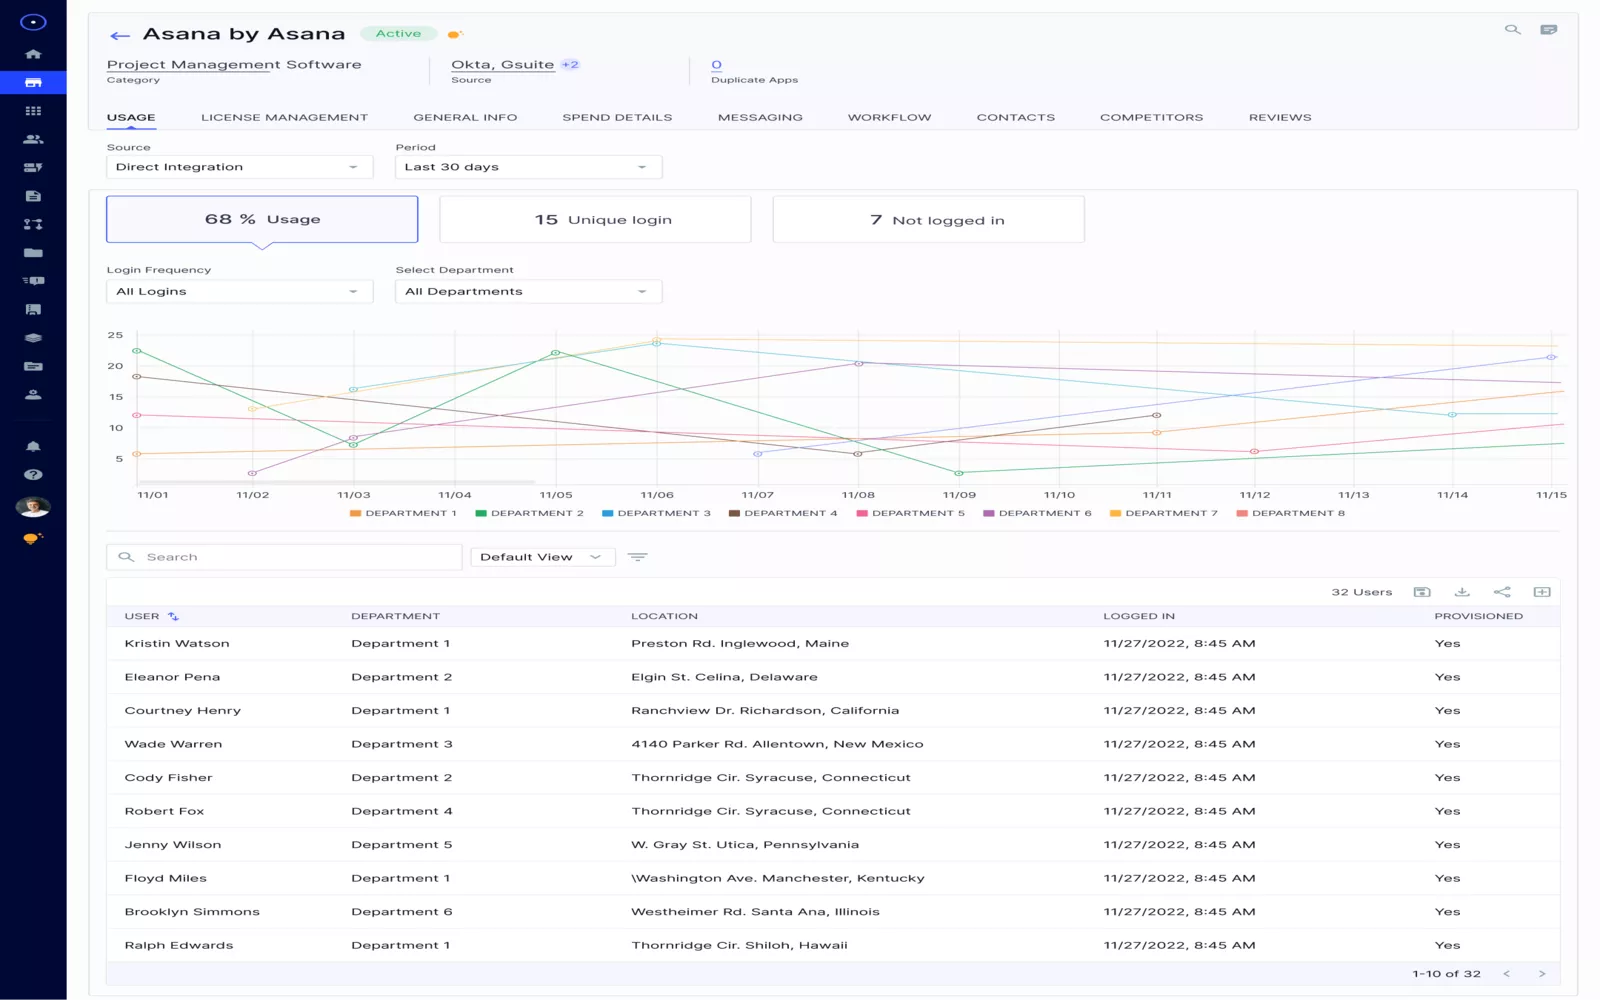The height and width of the screenshot is (1000, 1600).
Task: Open notifications bell in sidebar
Action: tap(33, 447)
